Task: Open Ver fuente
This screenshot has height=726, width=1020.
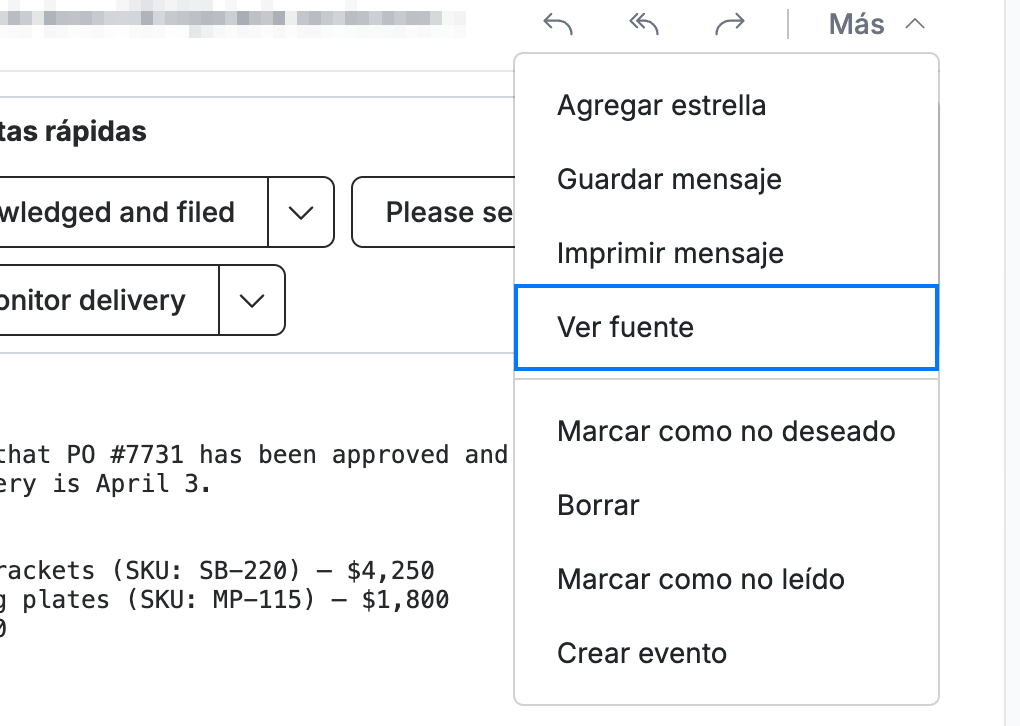Action: (726, 327)
